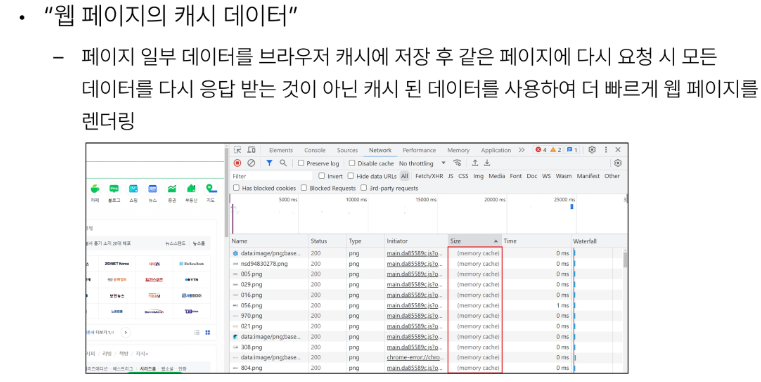The width and height of the screenshot is (761, 382).
Task: Check the Blocked Requests checkbox
Action: coord(304,188)
